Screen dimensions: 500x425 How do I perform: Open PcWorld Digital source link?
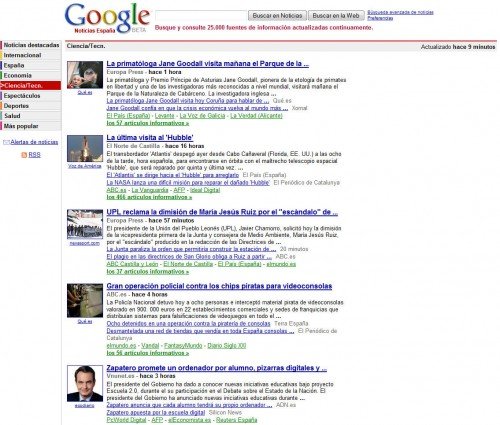click(126, 420)
